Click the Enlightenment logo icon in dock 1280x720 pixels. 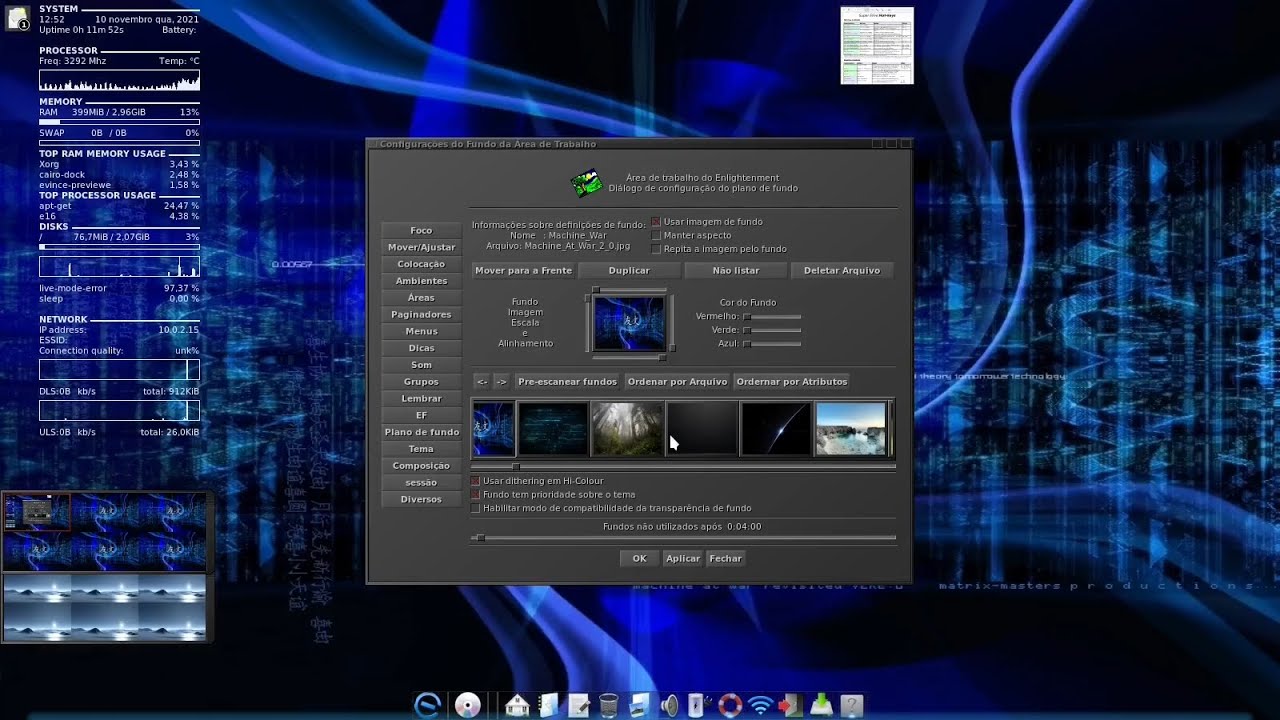point(428,705)
